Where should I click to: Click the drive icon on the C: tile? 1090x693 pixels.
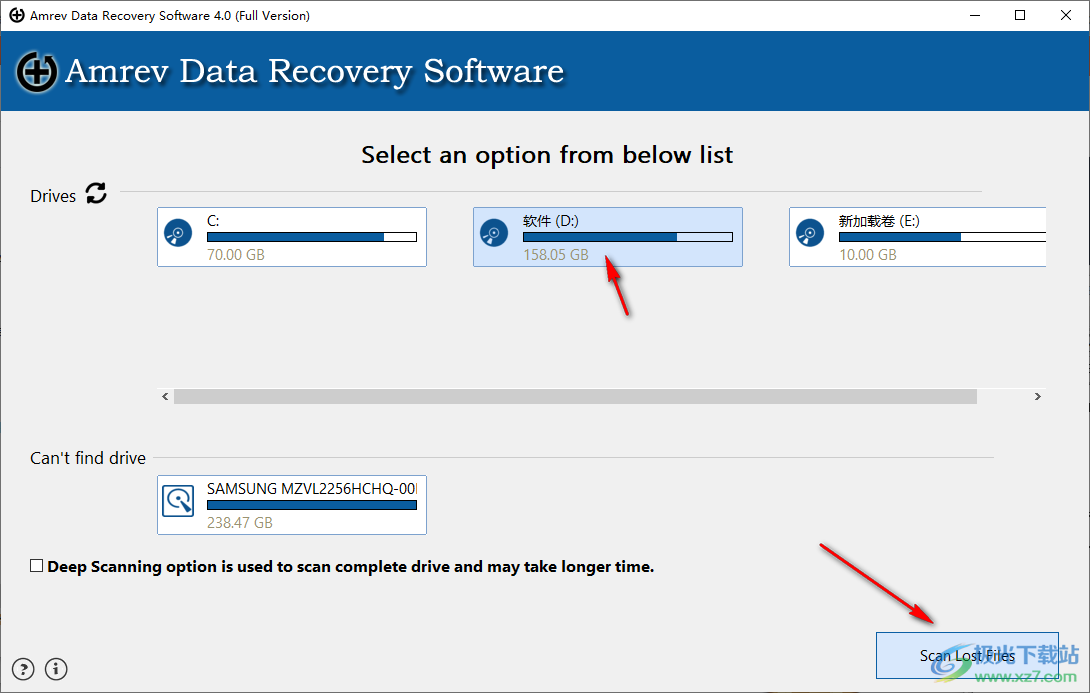(179, 232)
